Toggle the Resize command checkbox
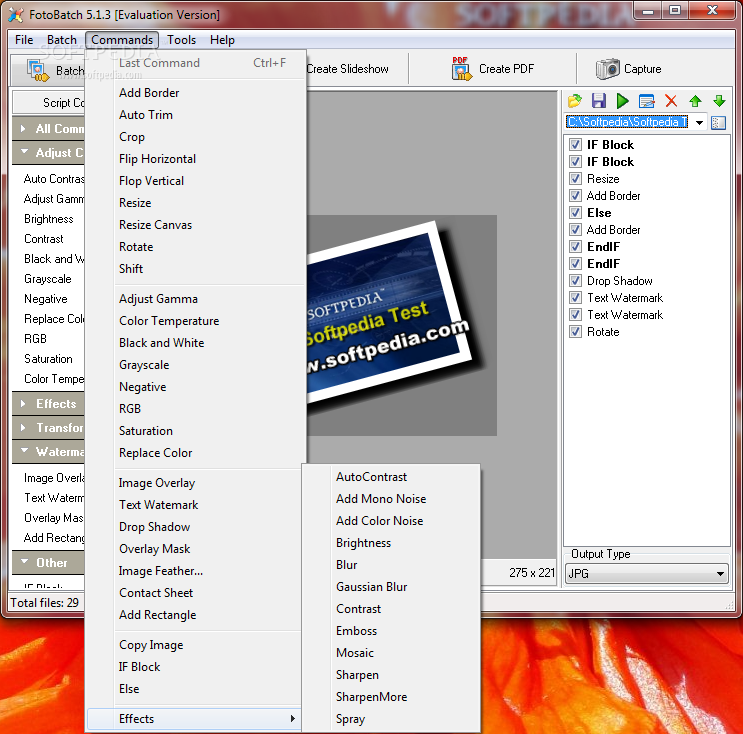 tap(575, 179)
